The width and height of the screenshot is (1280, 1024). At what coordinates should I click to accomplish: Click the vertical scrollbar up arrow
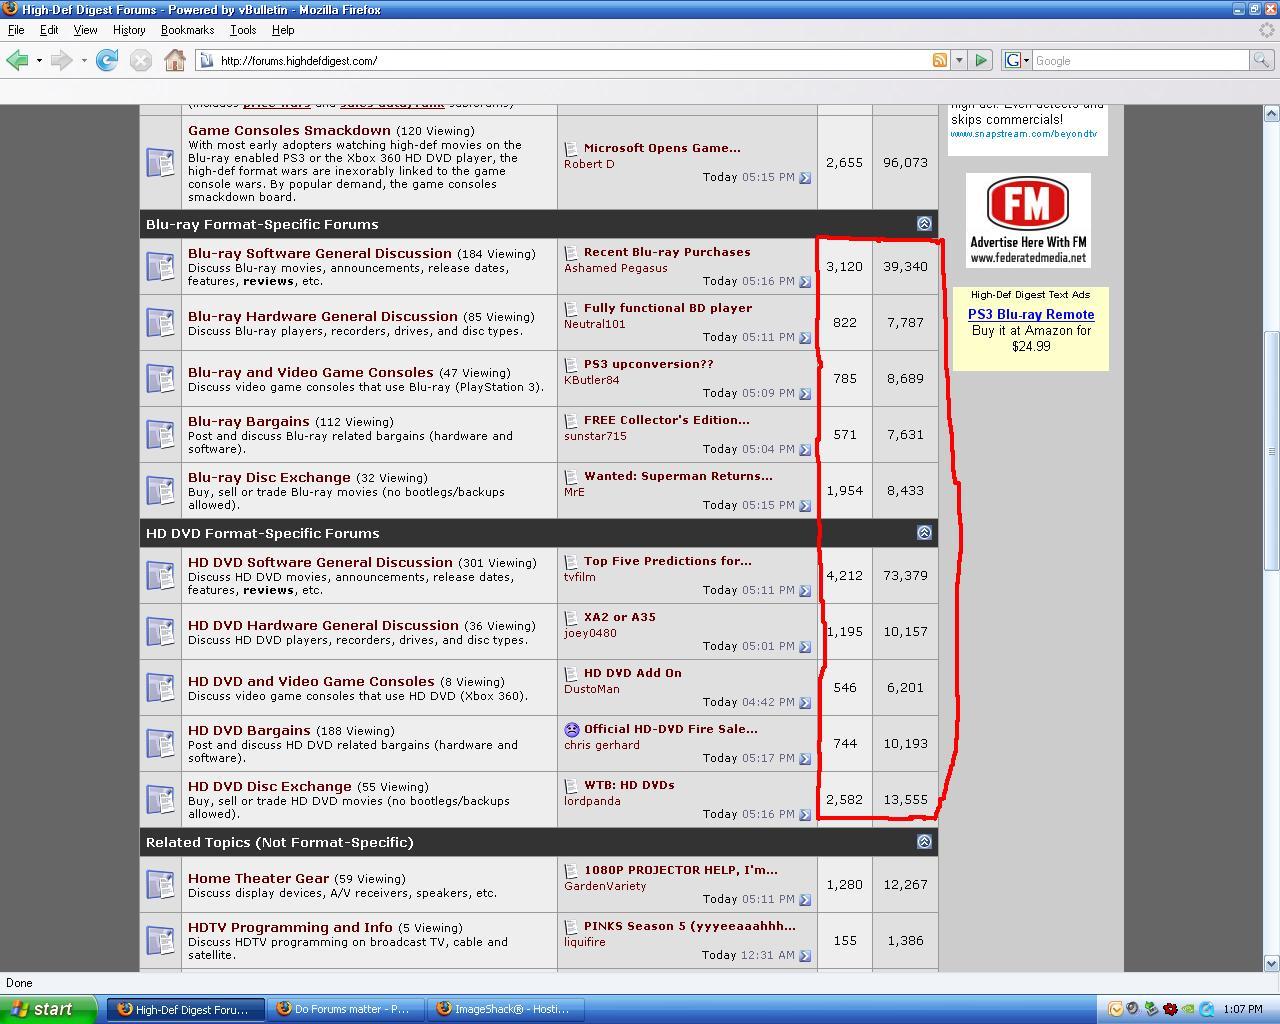1272,113
